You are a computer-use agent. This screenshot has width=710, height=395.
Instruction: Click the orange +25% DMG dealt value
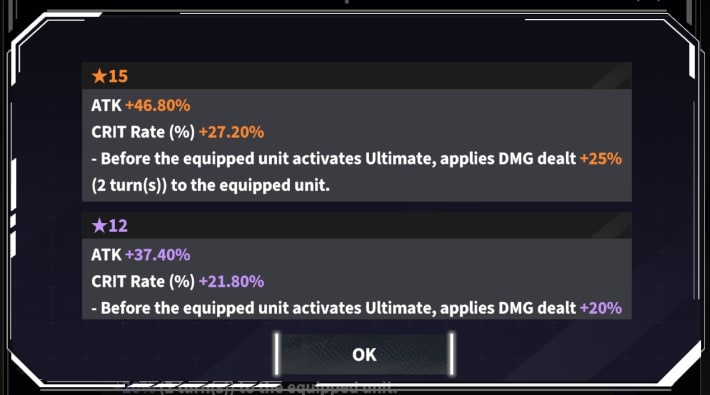pyautogui.click(x=600, y=159)
